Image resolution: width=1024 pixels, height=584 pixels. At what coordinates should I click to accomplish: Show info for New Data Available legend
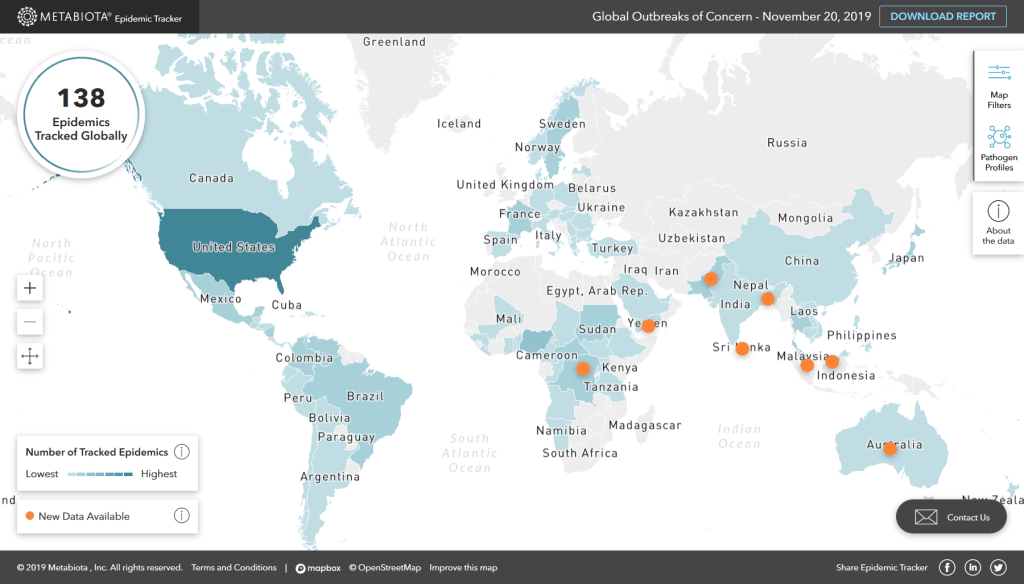[182, 516]
